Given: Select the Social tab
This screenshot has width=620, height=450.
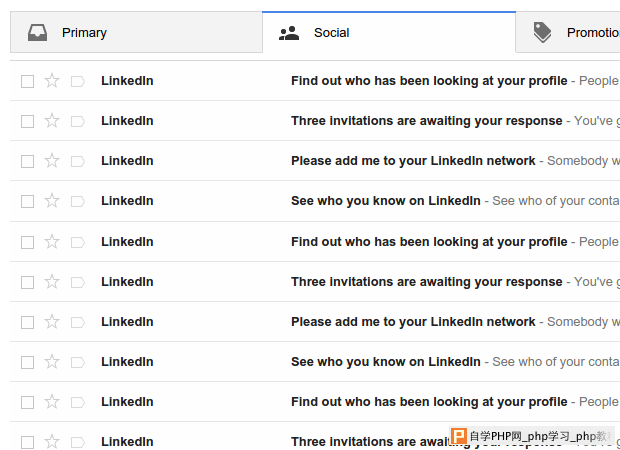Looking at the screenshot, I should pos(389,32).
